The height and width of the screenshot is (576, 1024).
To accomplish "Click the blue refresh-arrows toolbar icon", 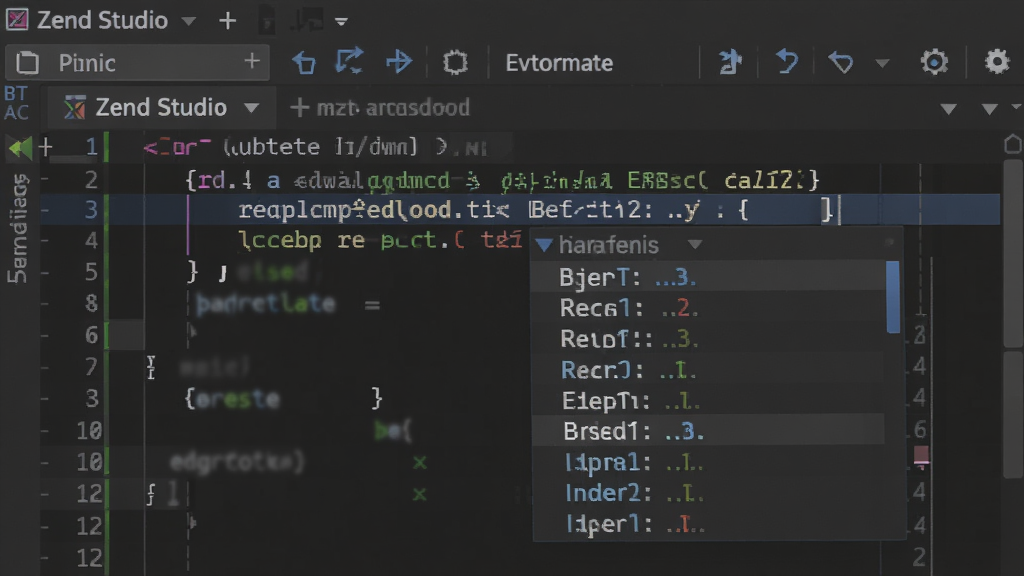I will tap(349, 61).
